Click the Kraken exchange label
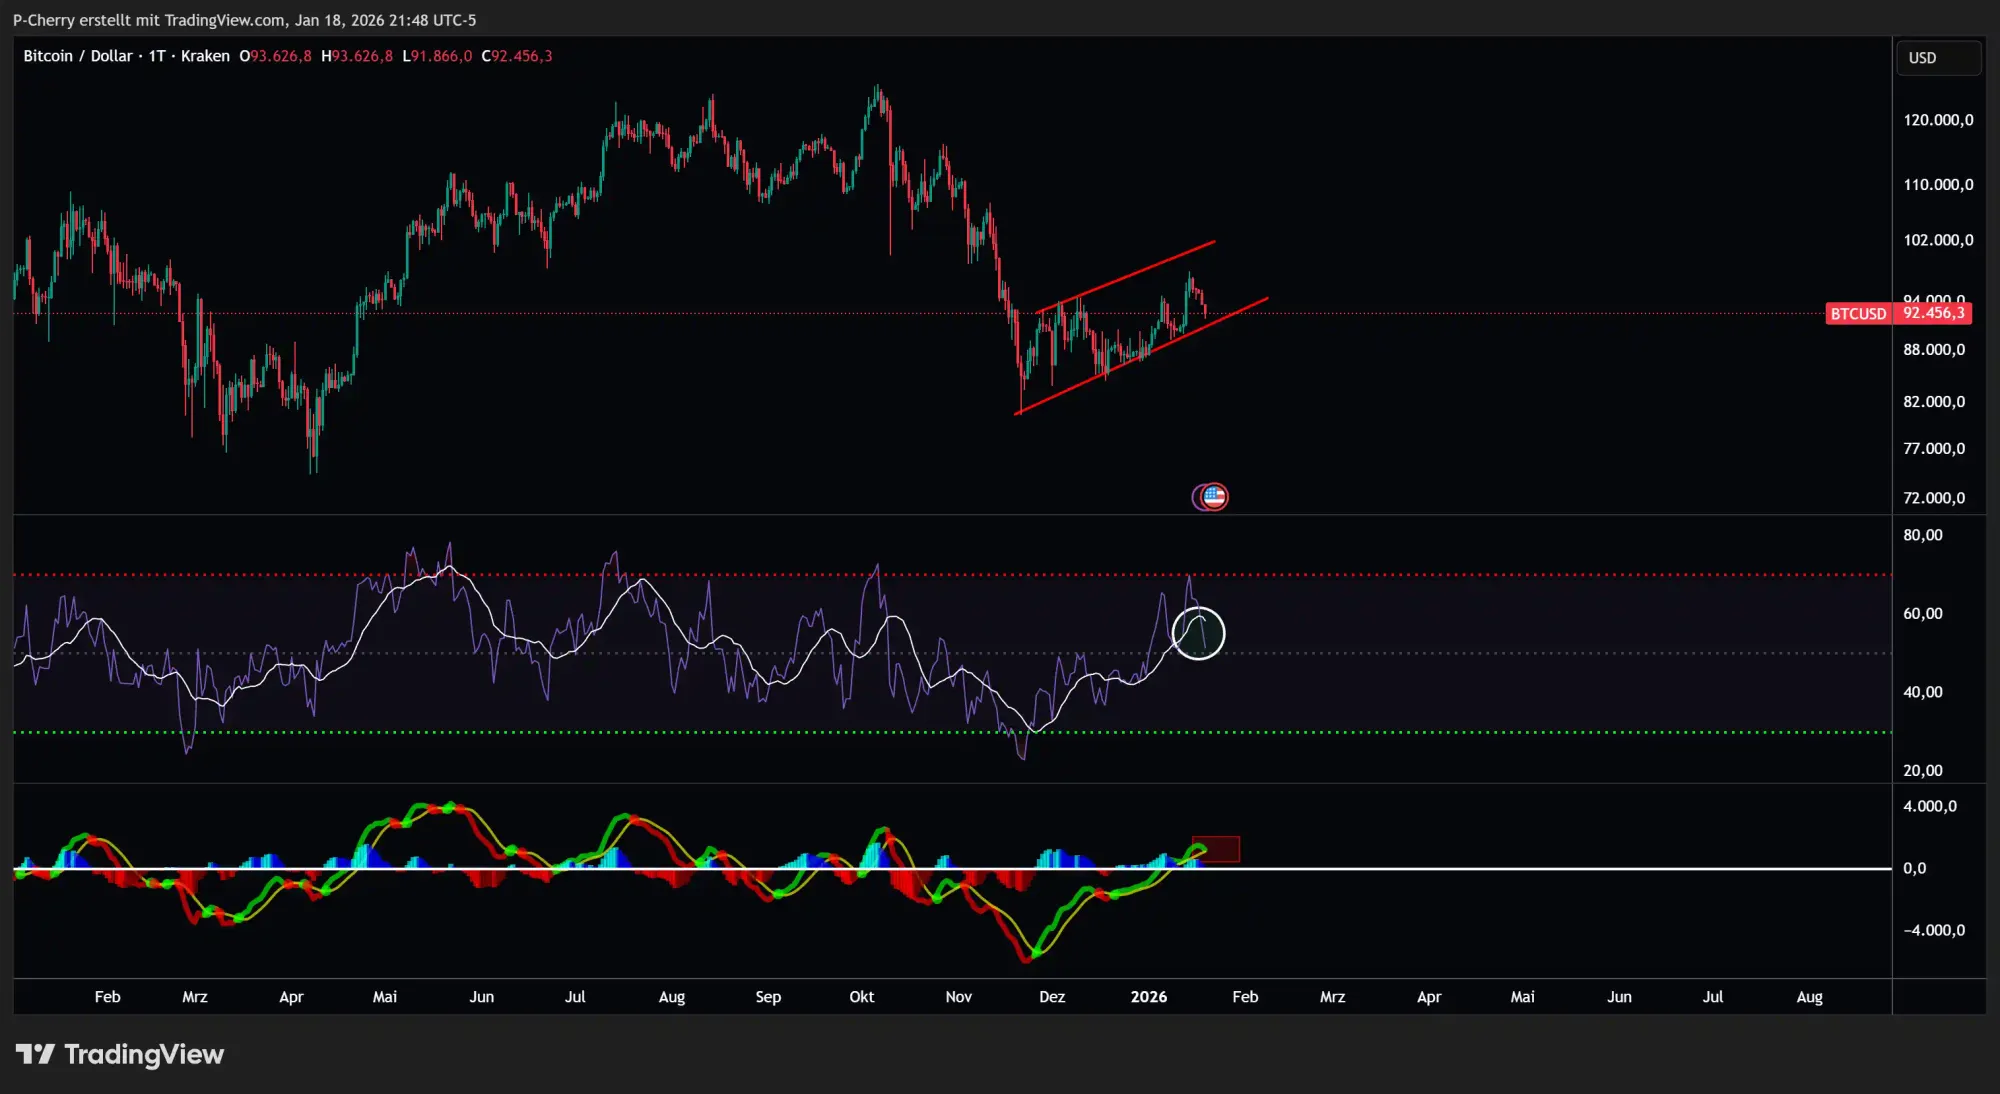 204,56
